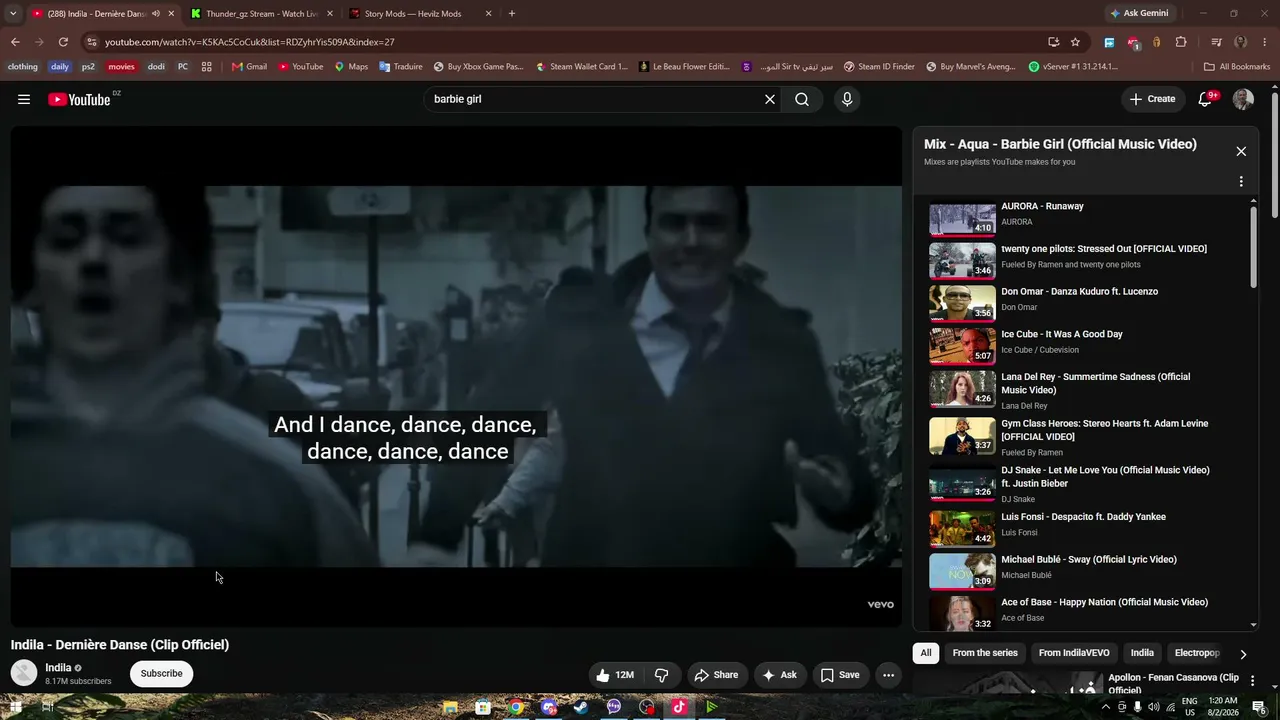Open the Indila channel avatar
This screenshot has height=720, width=1280.
point(24,673)
